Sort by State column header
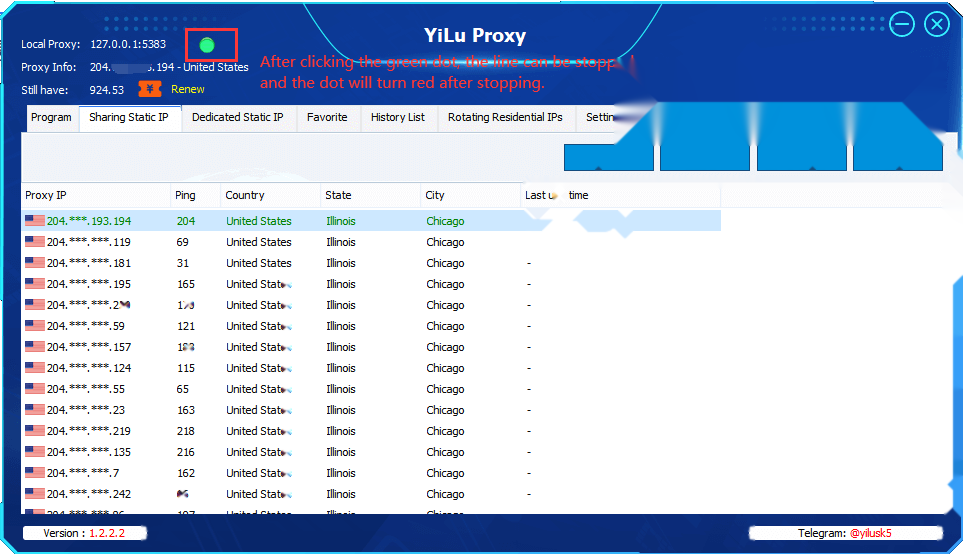The width and height of the screenshot is (963, 554). point(370,195)
